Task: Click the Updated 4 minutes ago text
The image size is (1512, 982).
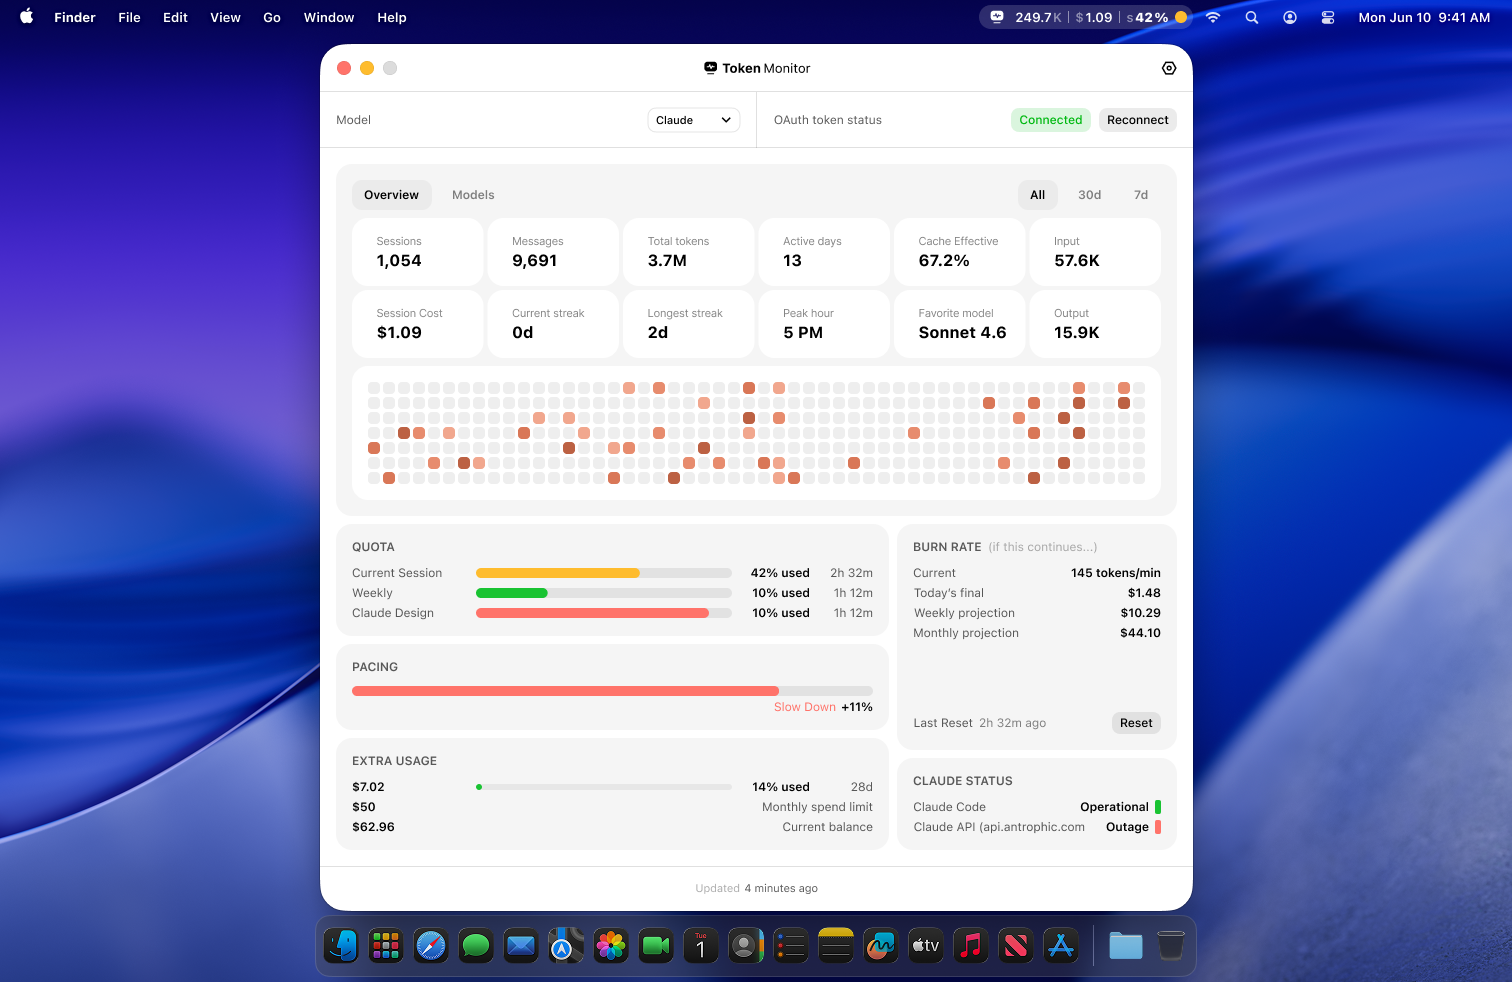Action: [757, 888]
